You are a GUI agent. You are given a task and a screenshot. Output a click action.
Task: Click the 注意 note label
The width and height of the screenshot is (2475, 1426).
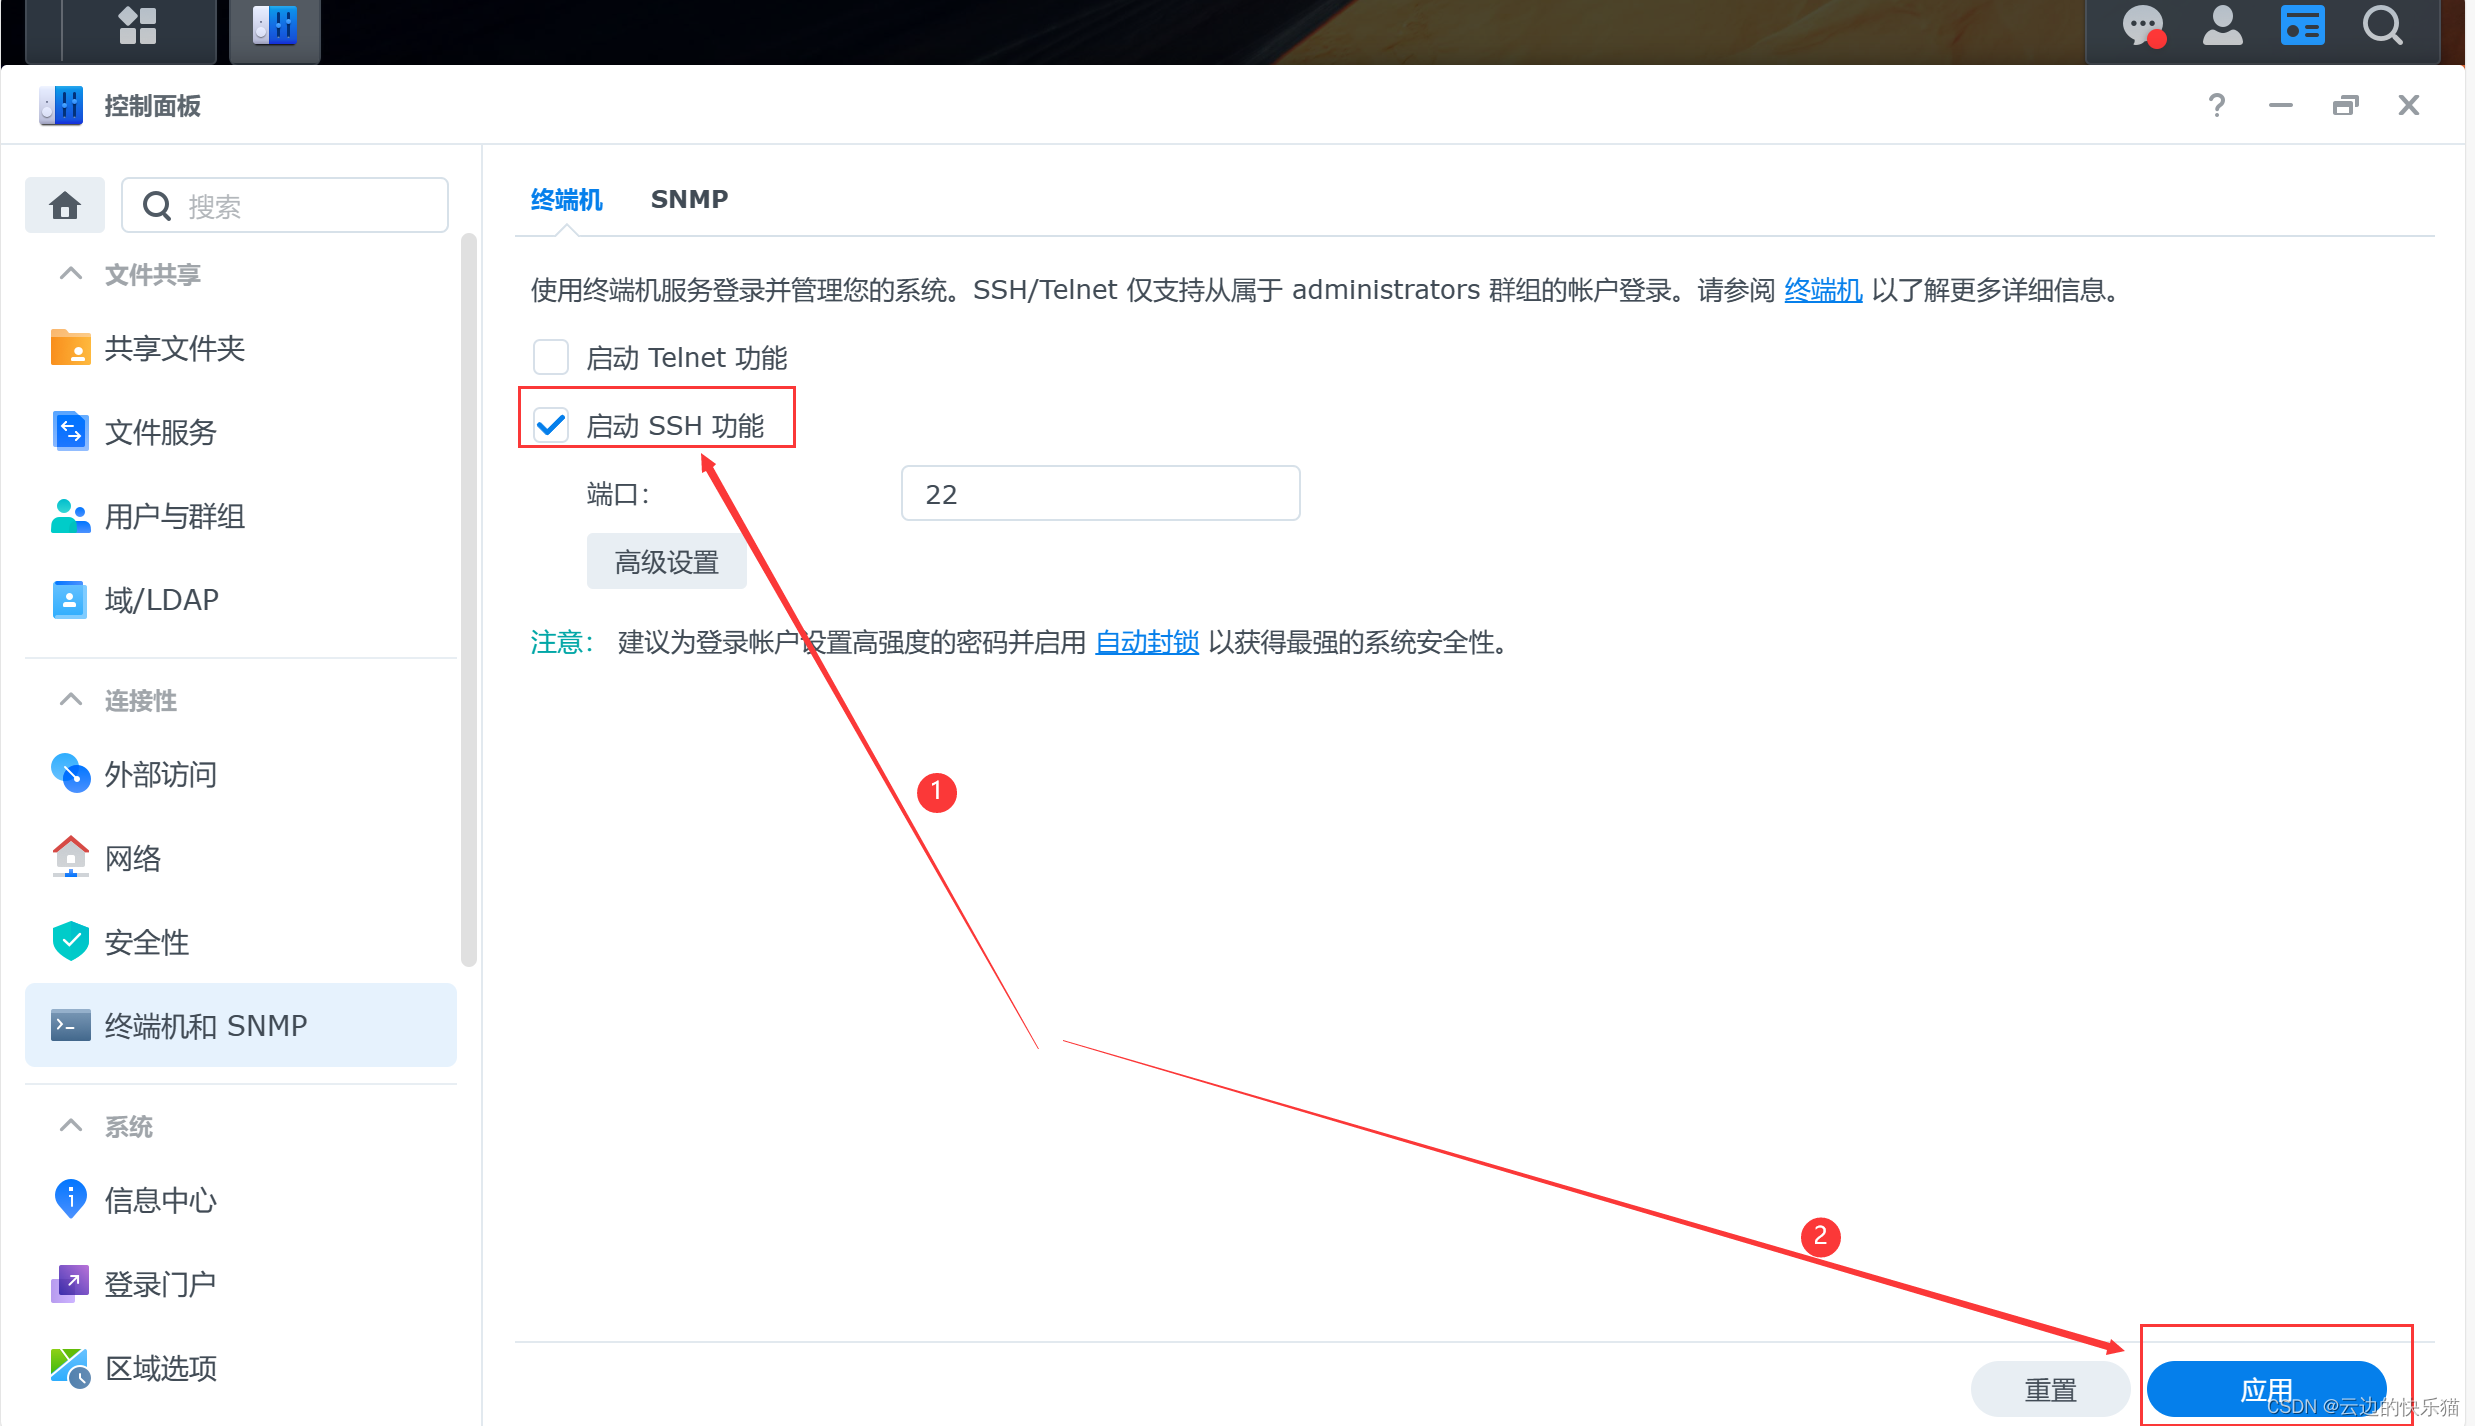tap(562, 642)
